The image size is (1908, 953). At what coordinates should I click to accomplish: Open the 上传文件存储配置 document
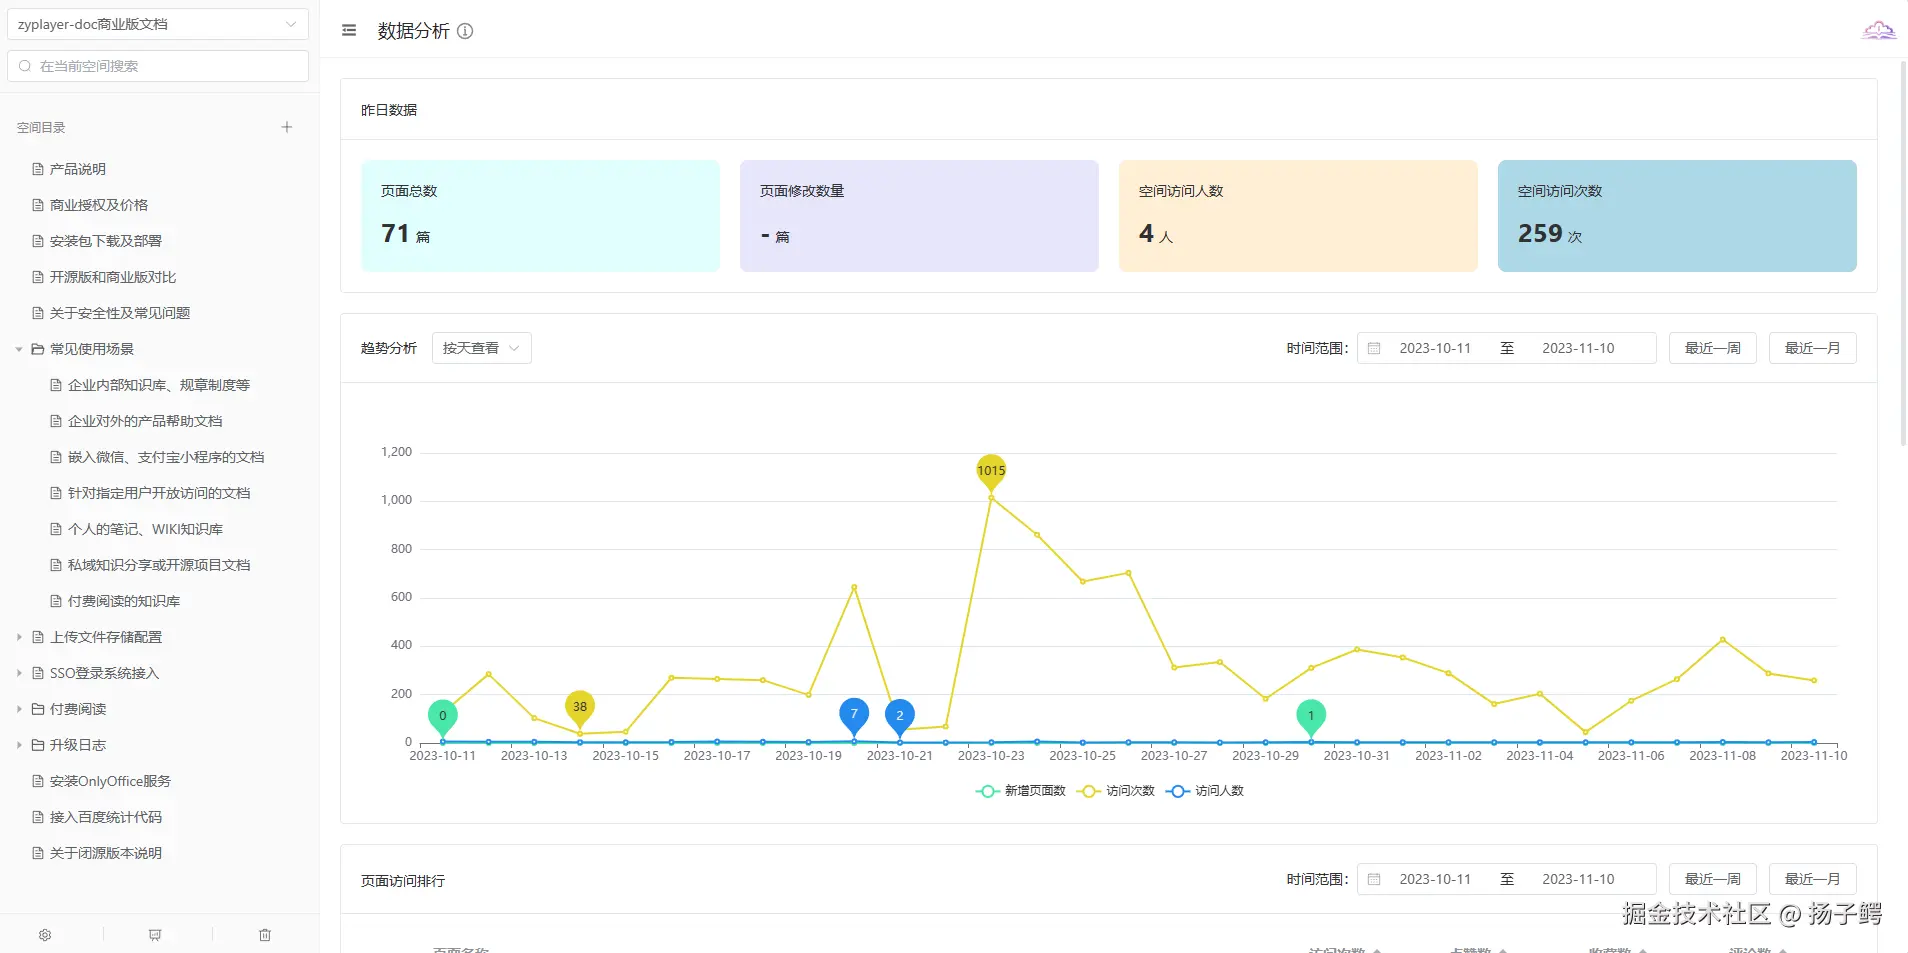106,637
